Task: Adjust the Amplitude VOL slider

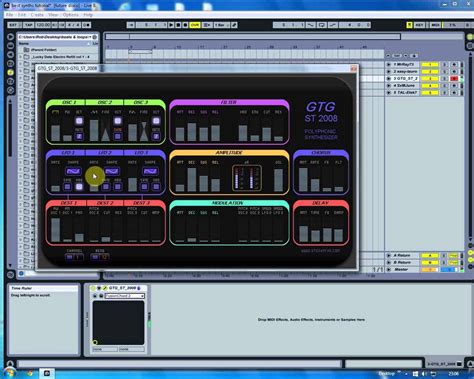Action: pyautogui.click(x=278, y=179)
